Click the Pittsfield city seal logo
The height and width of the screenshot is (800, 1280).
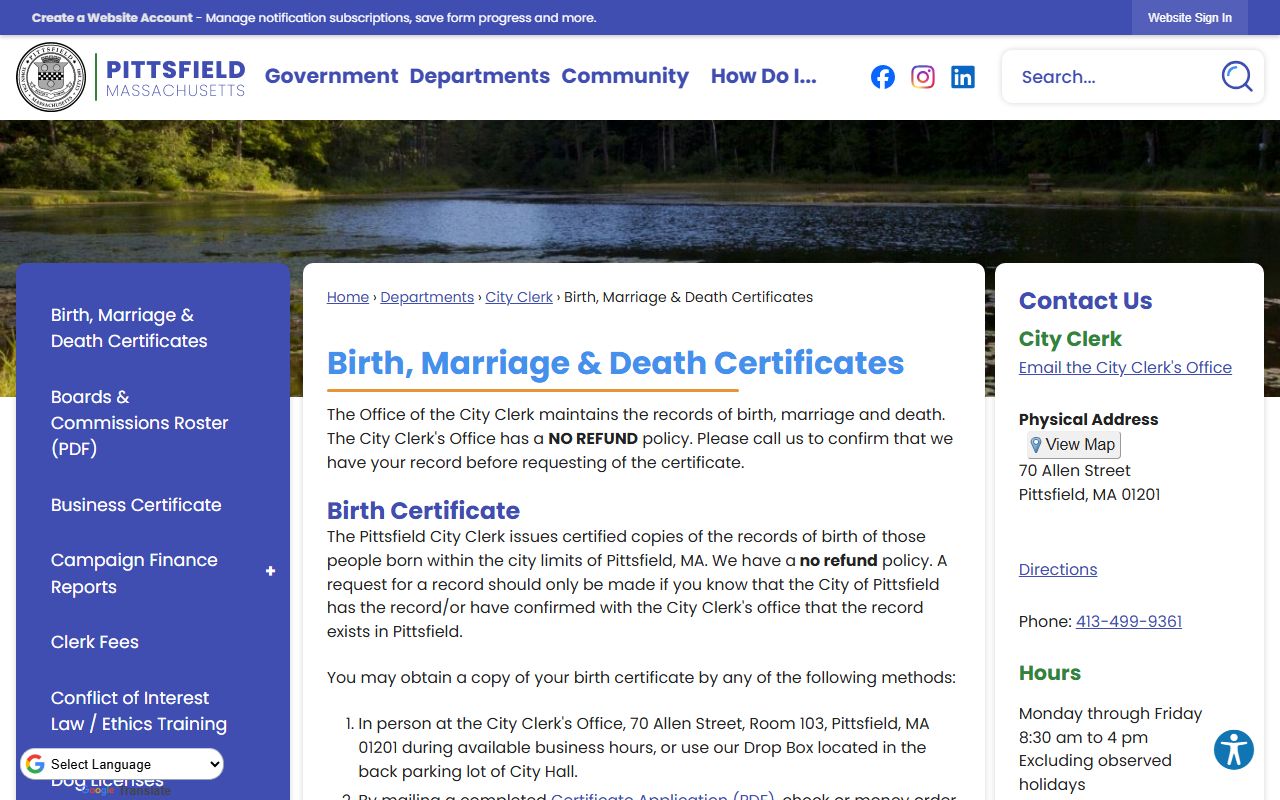point(52,77)
